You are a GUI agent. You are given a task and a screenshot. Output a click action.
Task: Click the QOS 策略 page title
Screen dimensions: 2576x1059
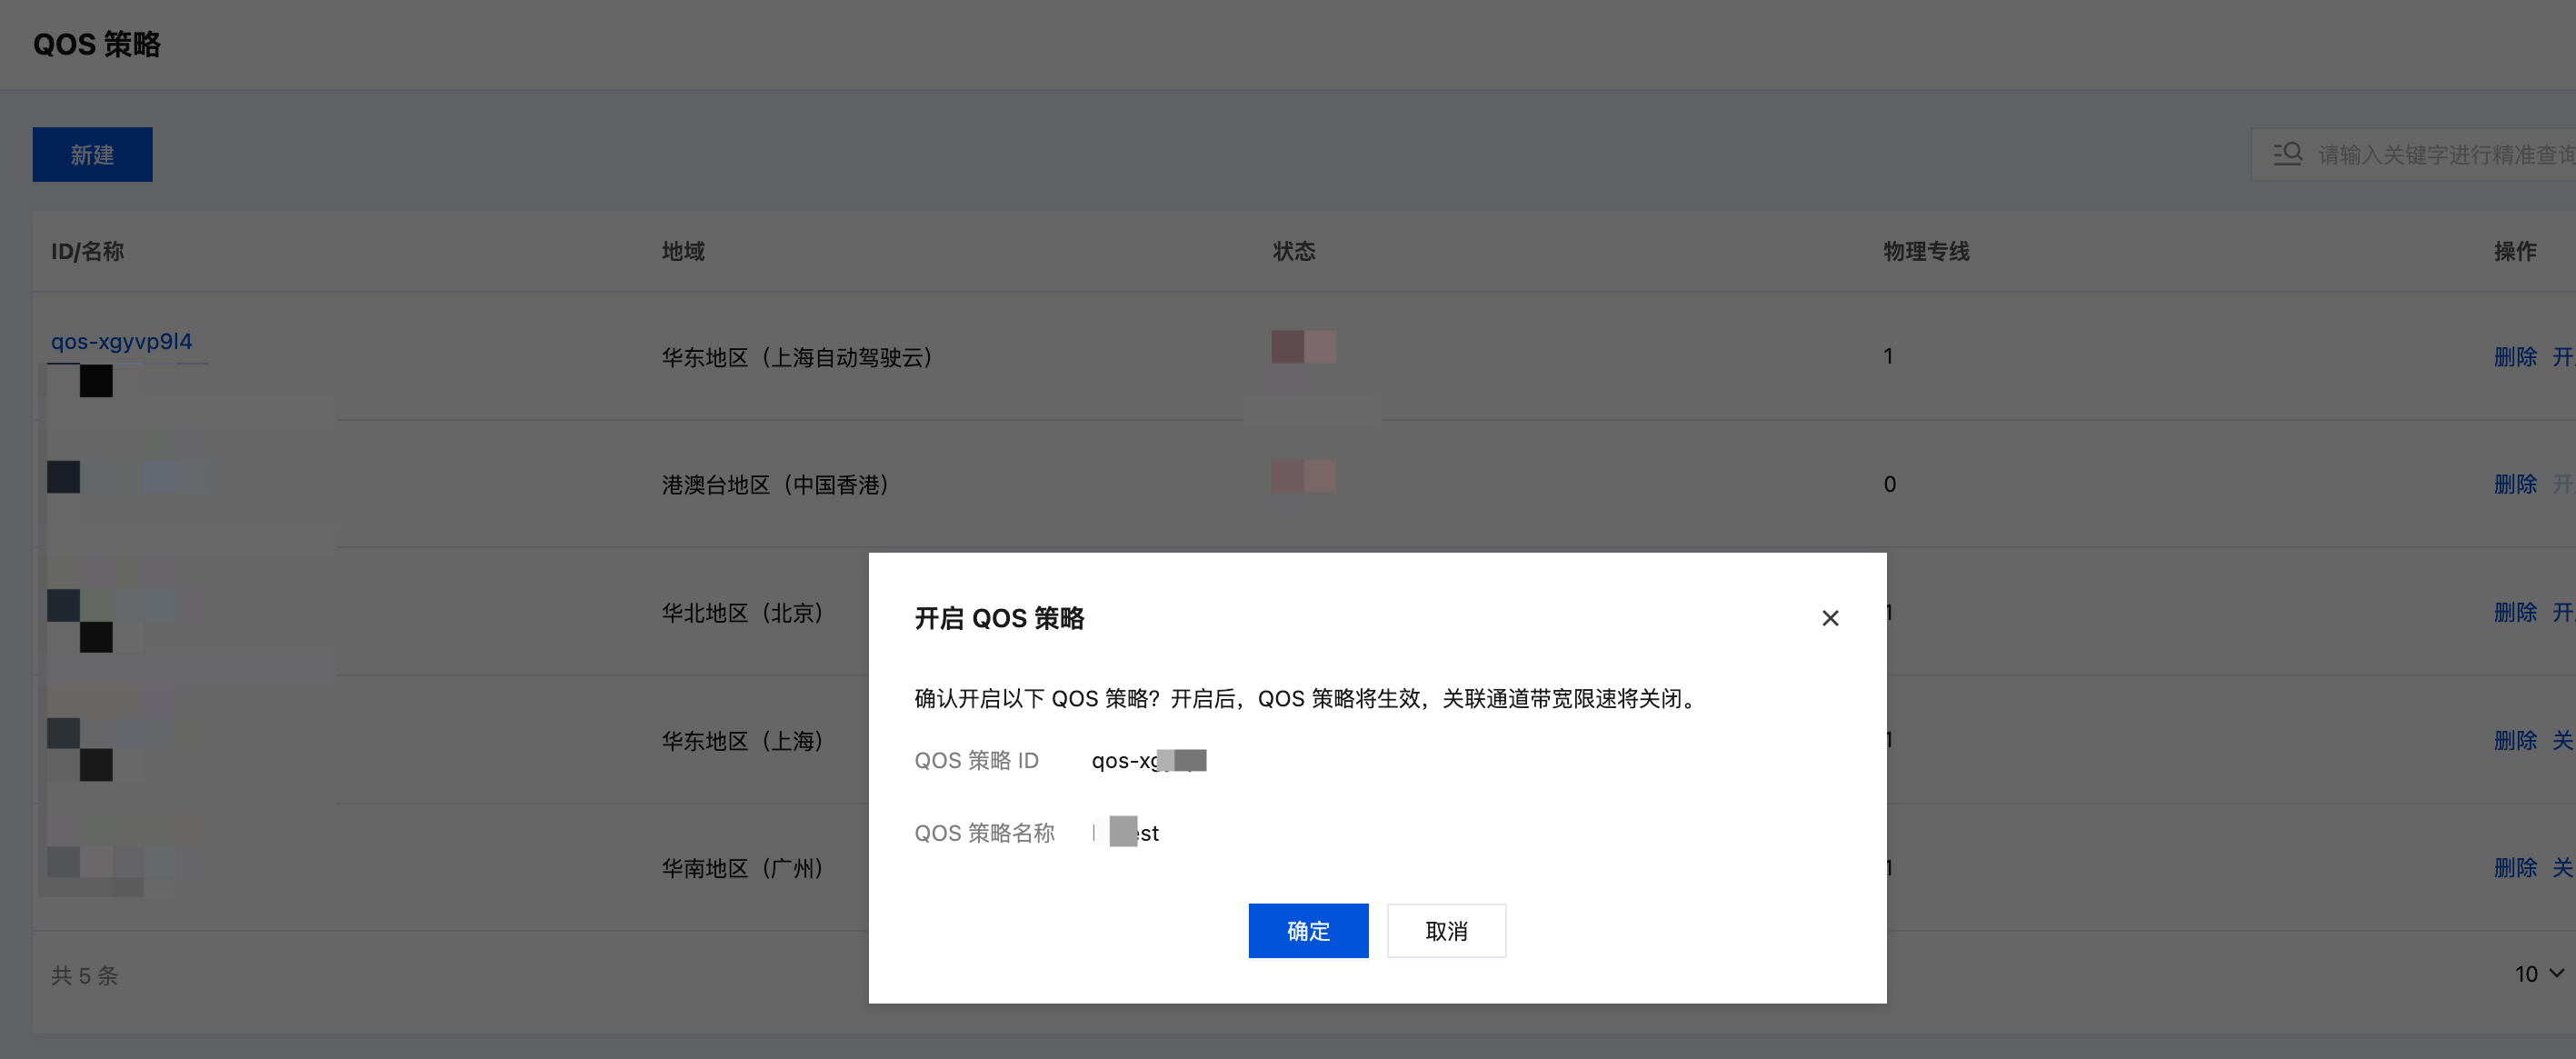coord(97,44)
